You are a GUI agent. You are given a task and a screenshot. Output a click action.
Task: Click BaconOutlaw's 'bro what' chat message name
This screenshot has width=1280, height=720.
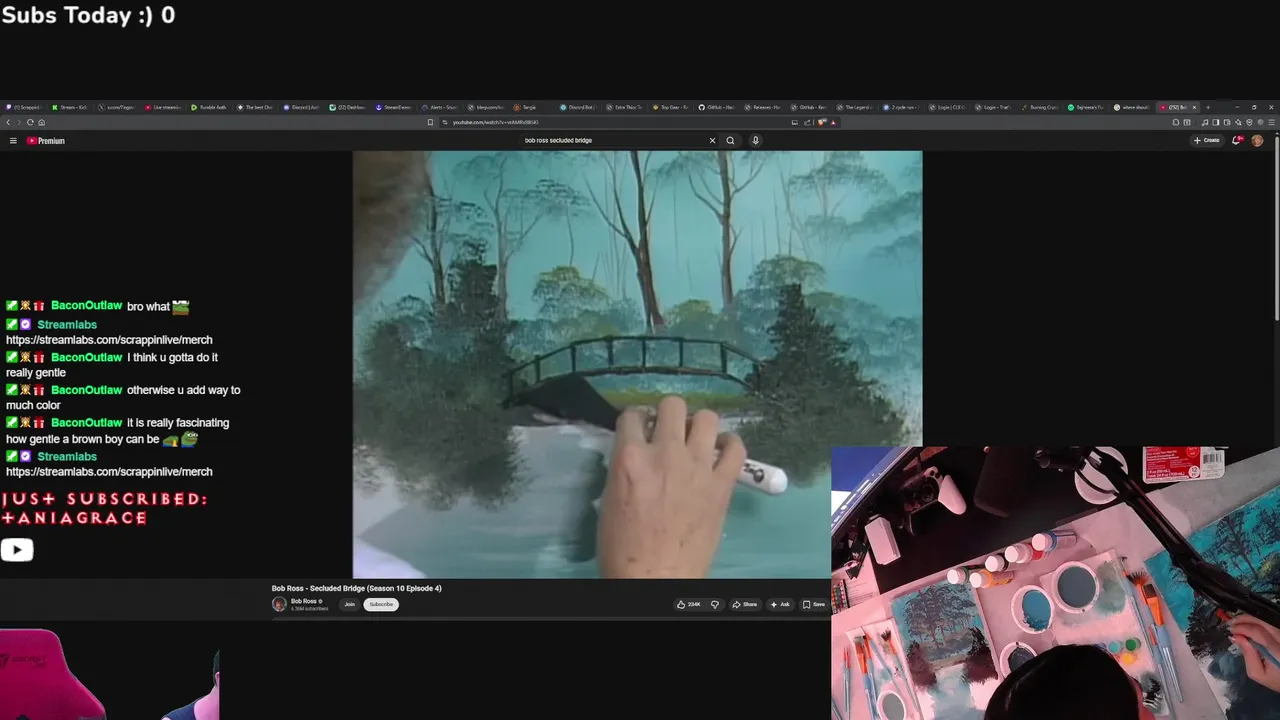87,306
